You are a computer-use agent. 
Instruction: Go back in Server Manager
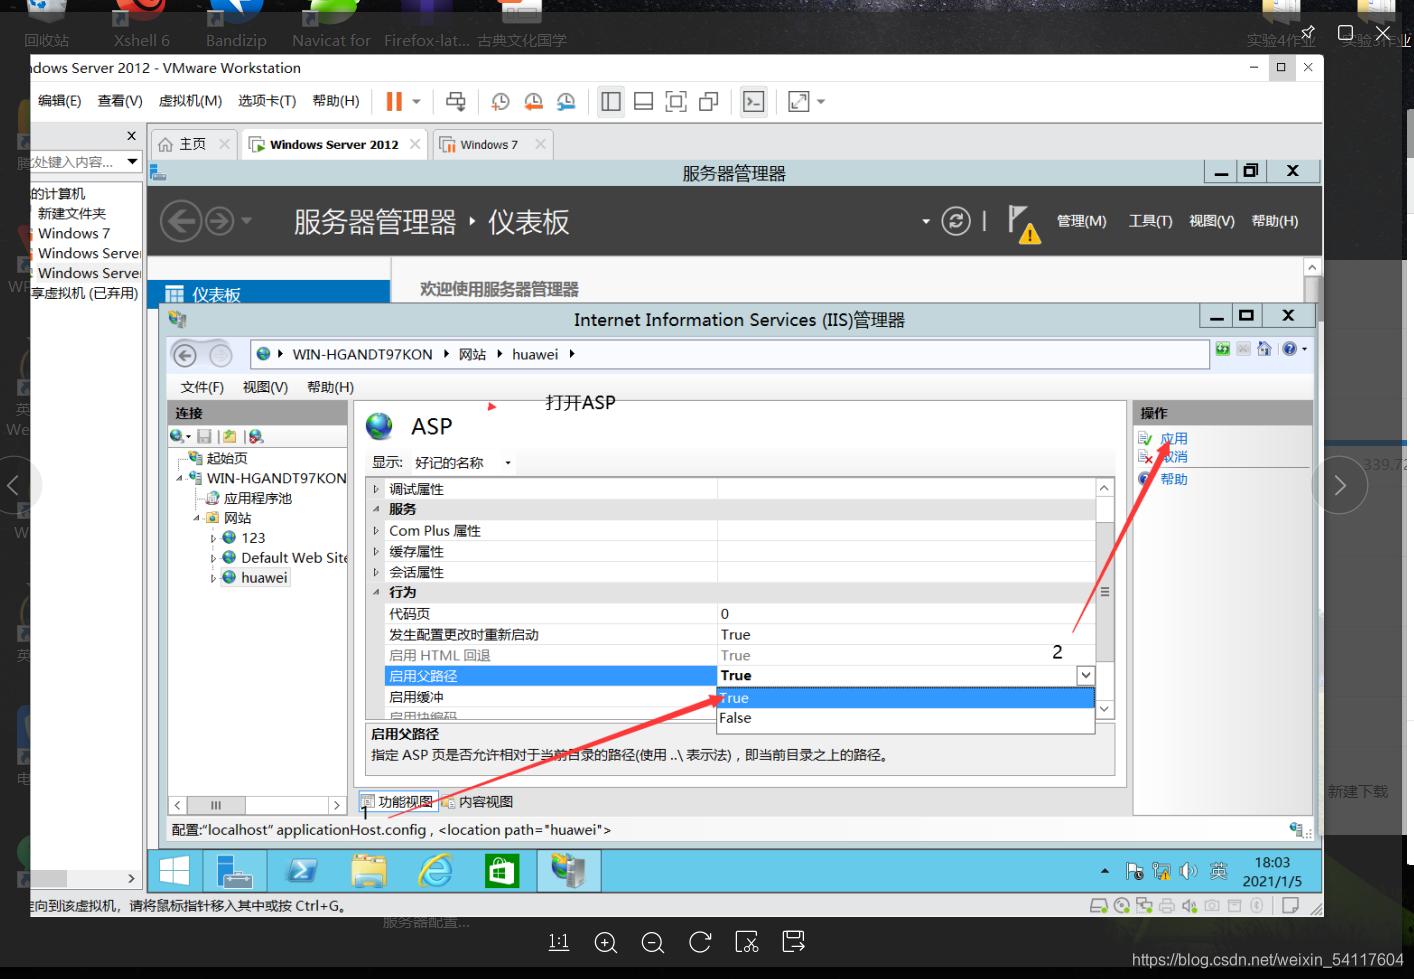181,221
